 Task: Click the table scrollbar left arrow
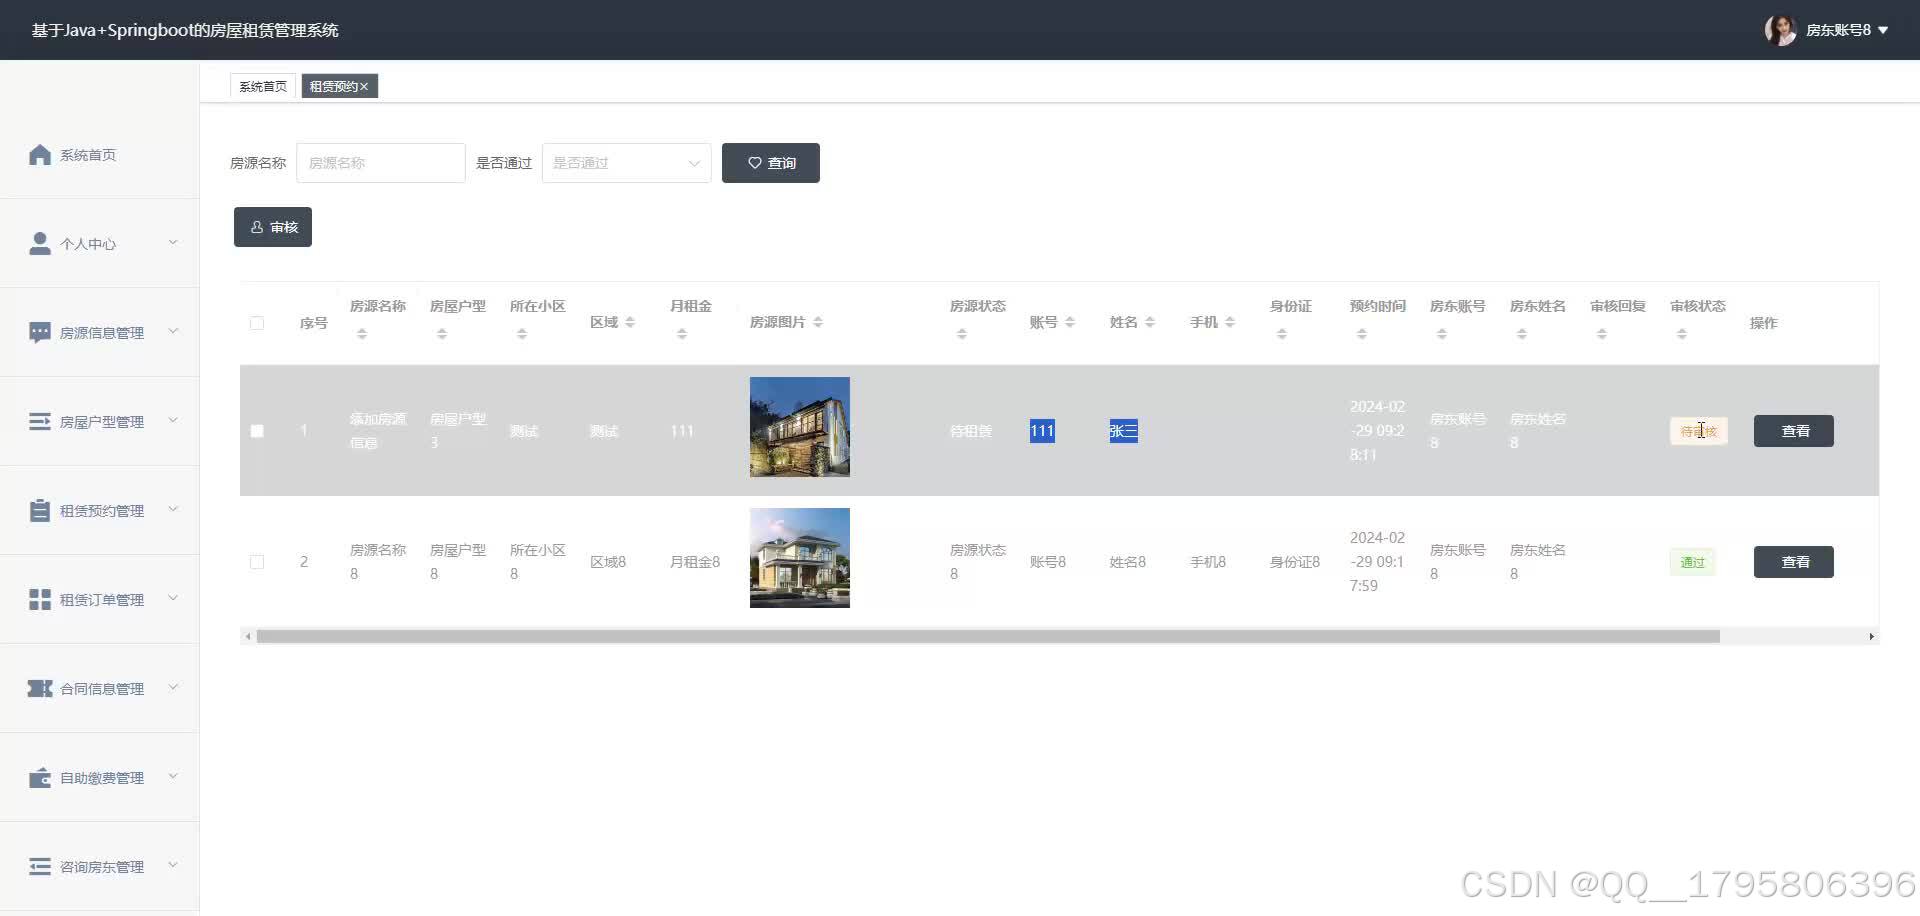[x=248, y=637]
